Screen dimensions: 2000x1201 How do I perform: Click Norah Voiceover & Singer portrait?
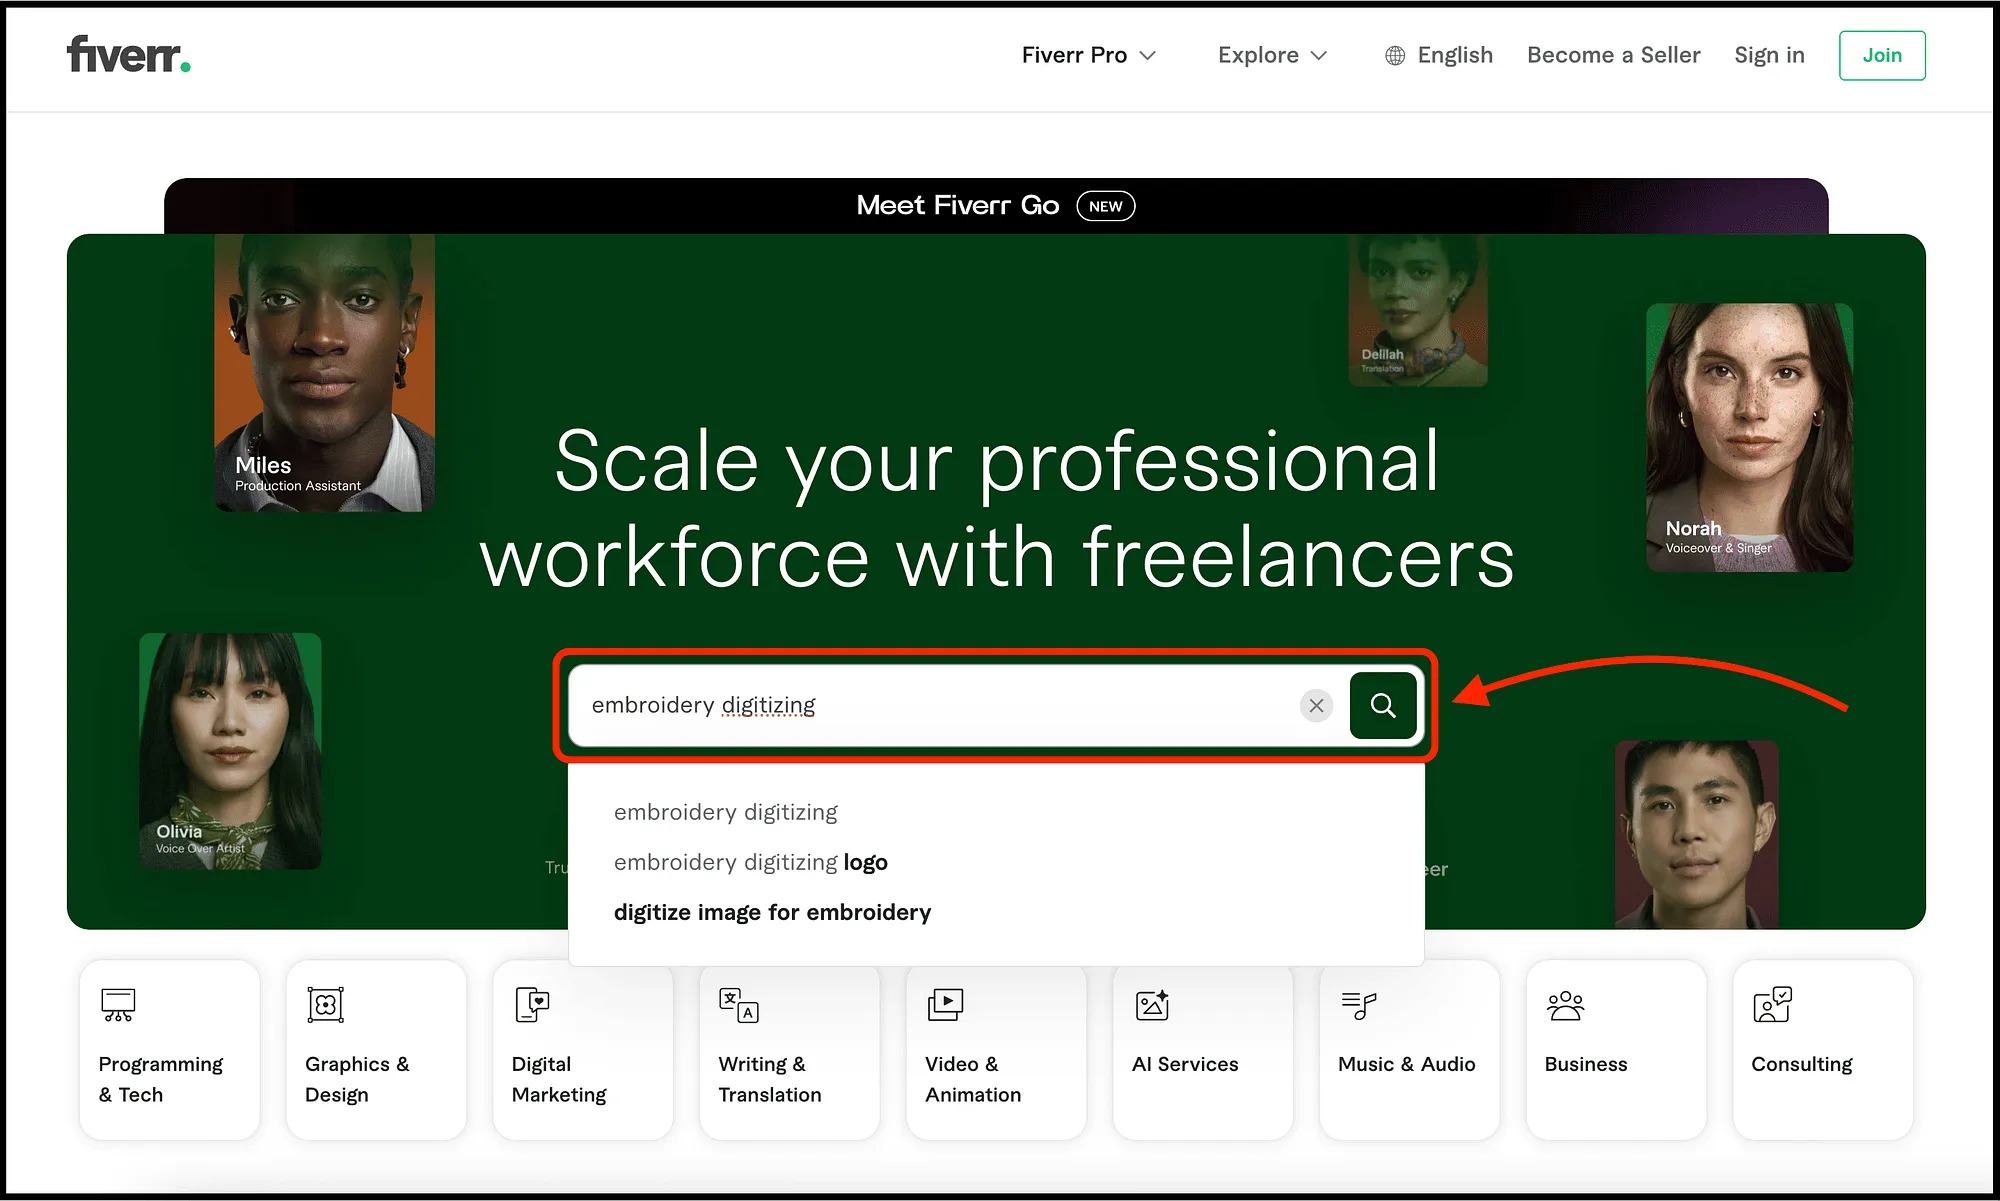tap(1750, 438)
